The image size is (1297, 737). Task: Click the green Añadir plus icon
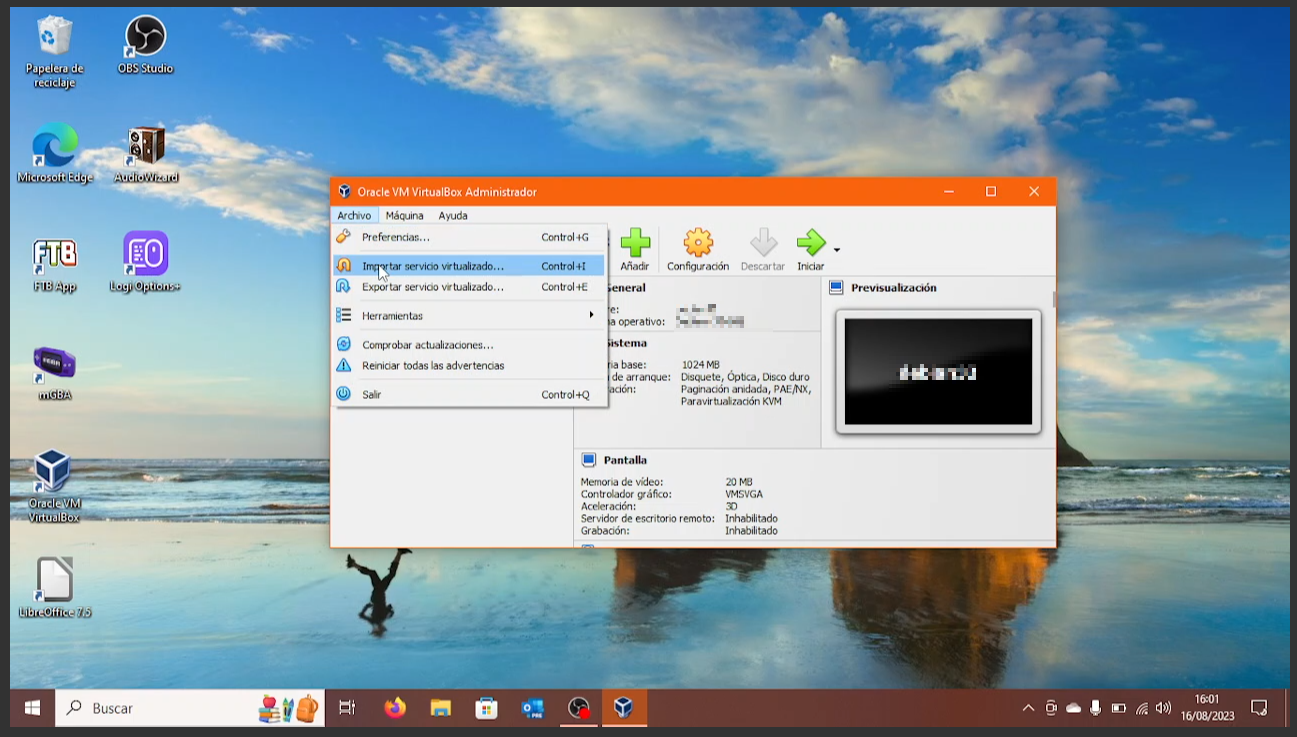635,243
